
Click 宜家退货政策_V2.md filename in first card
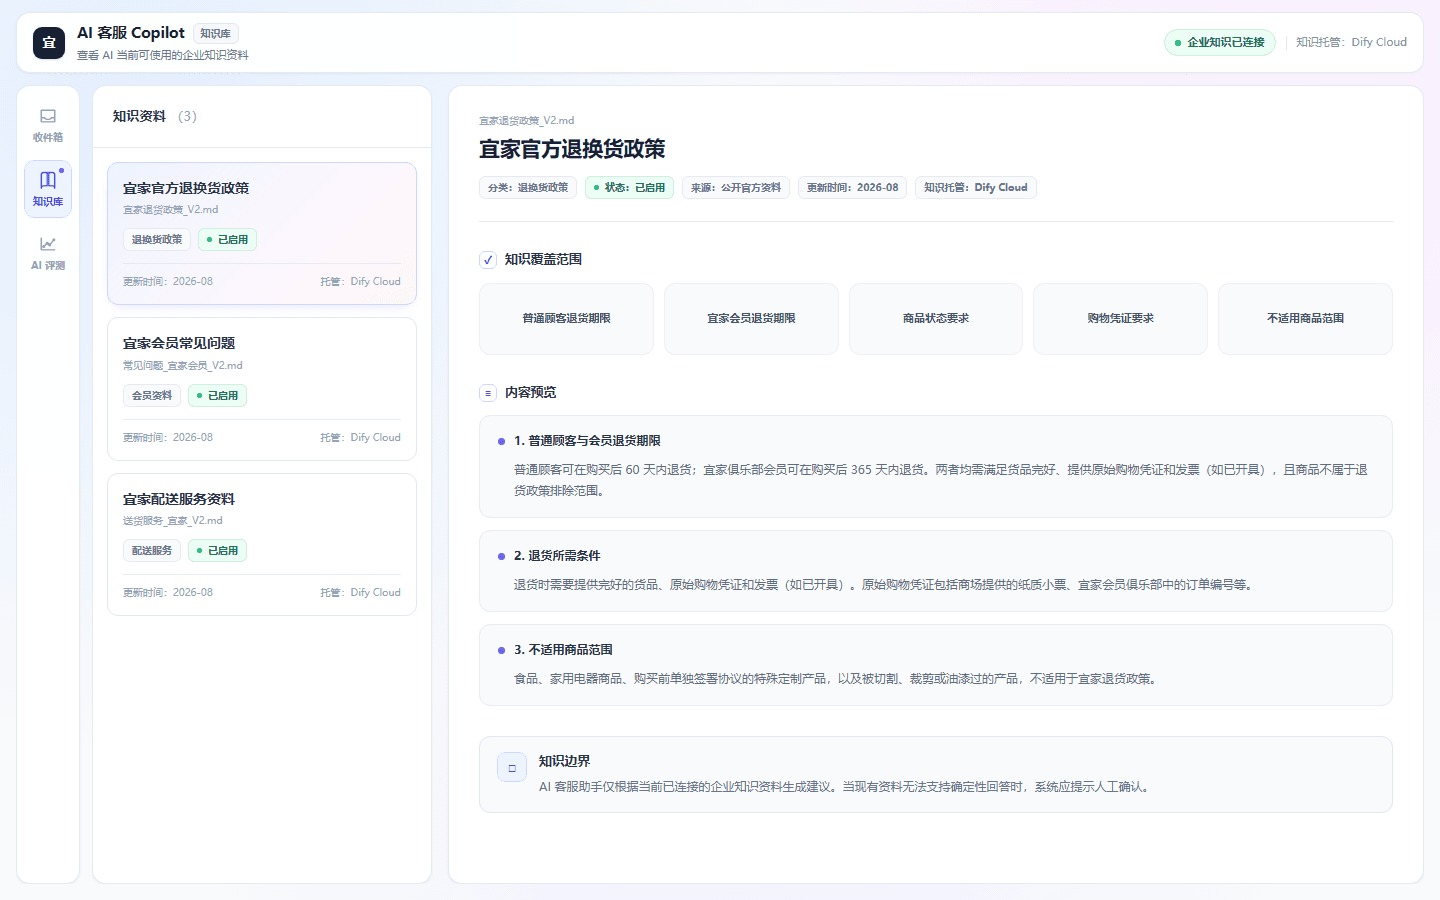(170, 210)
